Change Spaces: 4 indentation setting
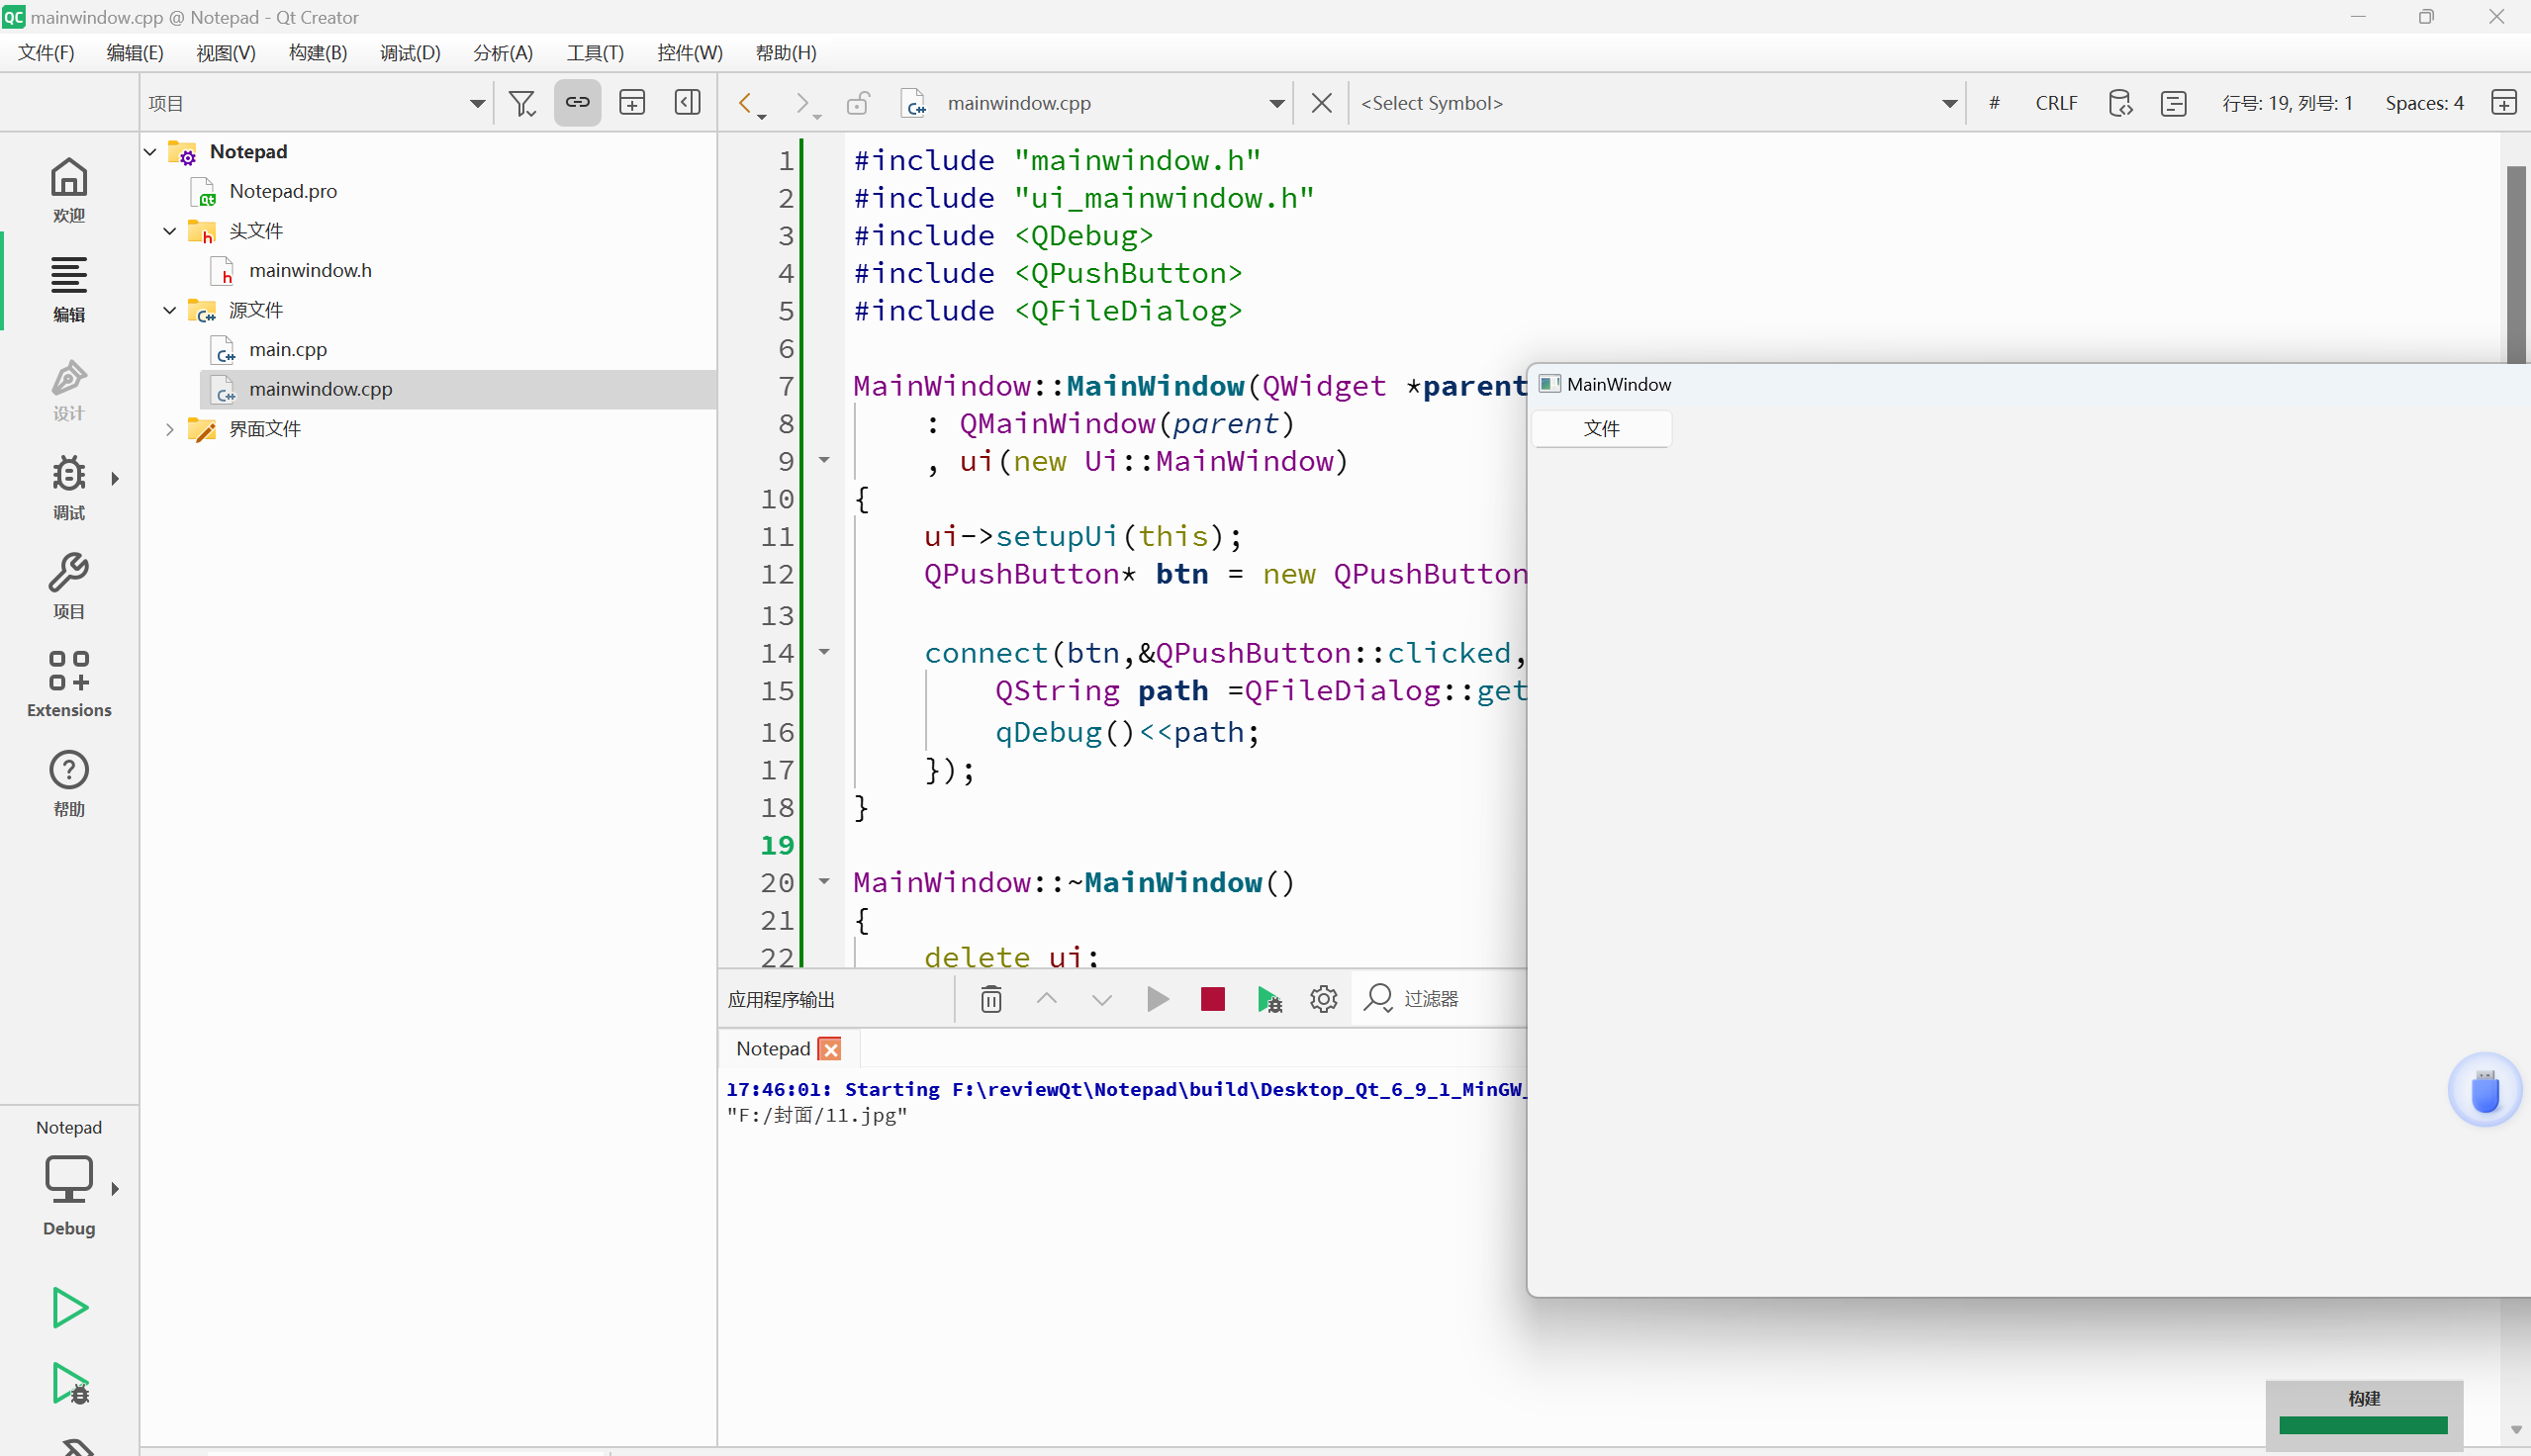Image resolution: width=2531 pixels, height=1456 pixels. pos(2424,103)
